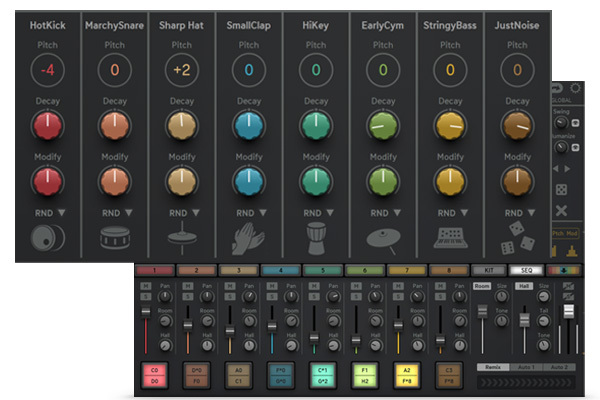Click the Remix button
The image size is (600, 400).
[x=493, y=367]
